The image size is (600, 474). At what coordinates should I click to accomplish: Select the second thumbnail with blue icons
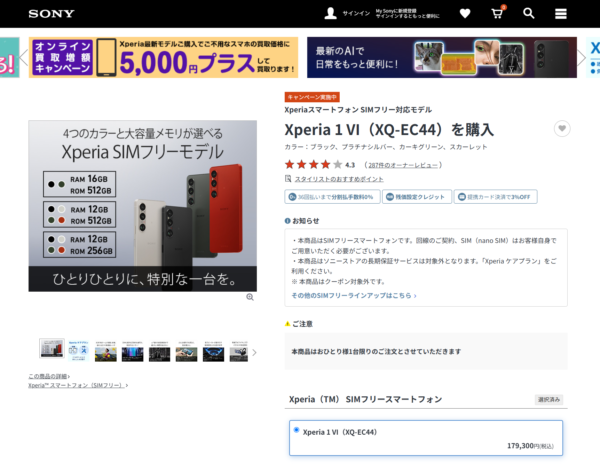tap(78, 350)
